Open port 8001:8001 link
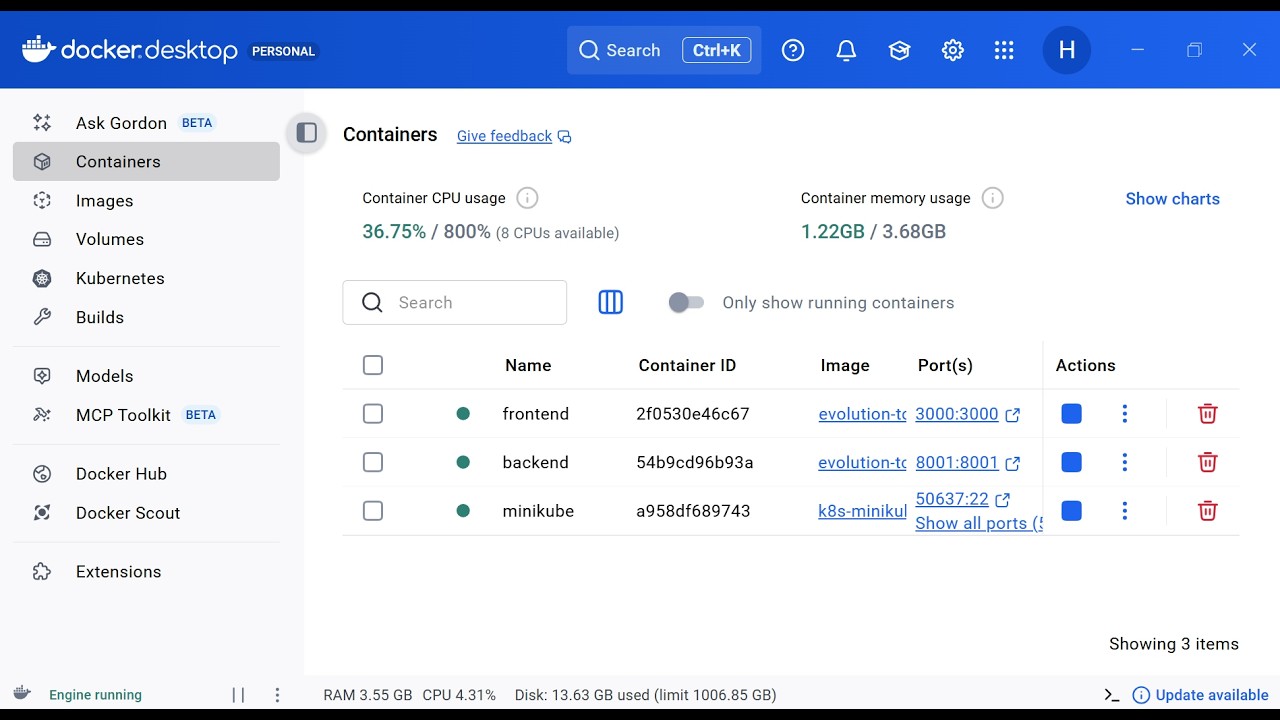This screenshot has height=720, width=1280. click(967, 463)
